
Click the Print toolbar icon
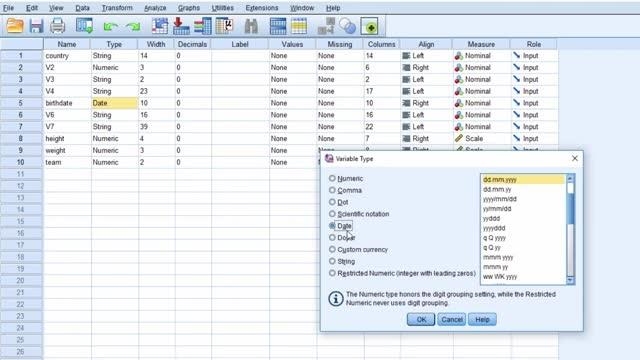tap(58, 26)
